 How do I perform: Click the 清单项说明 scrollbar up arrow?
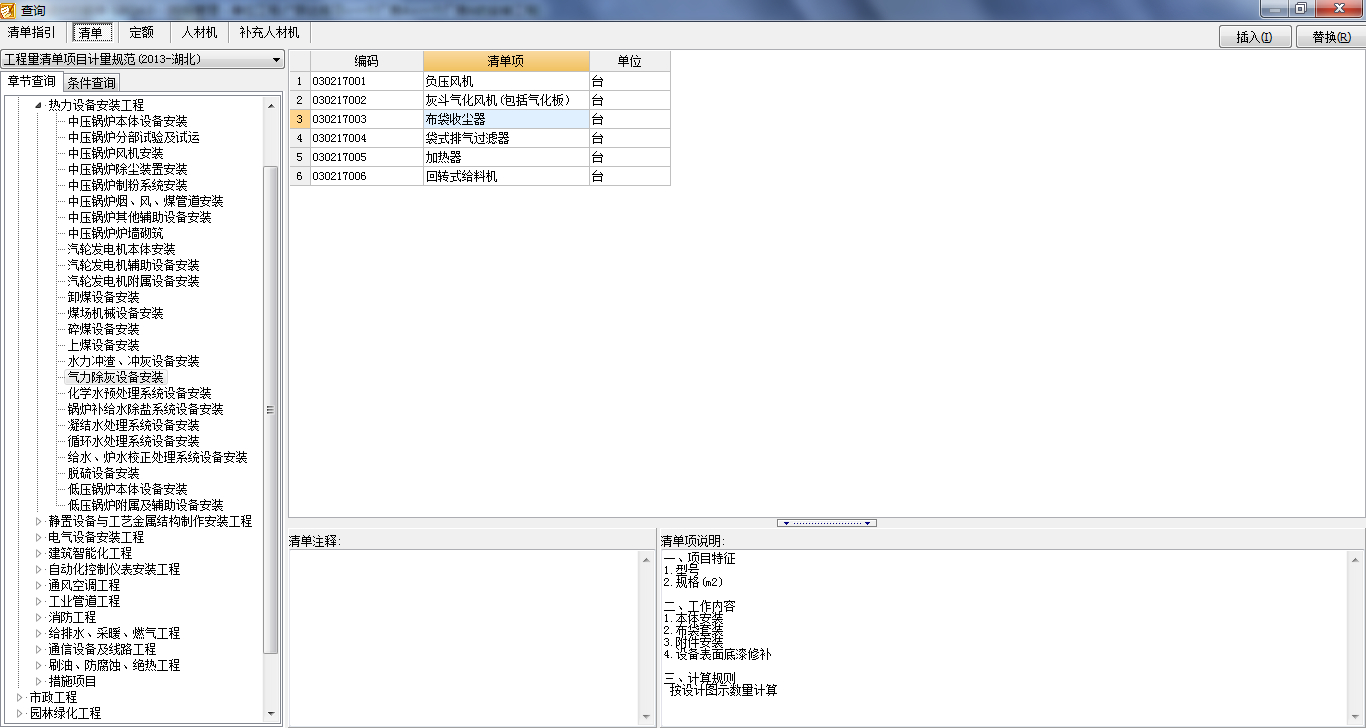1356,558
